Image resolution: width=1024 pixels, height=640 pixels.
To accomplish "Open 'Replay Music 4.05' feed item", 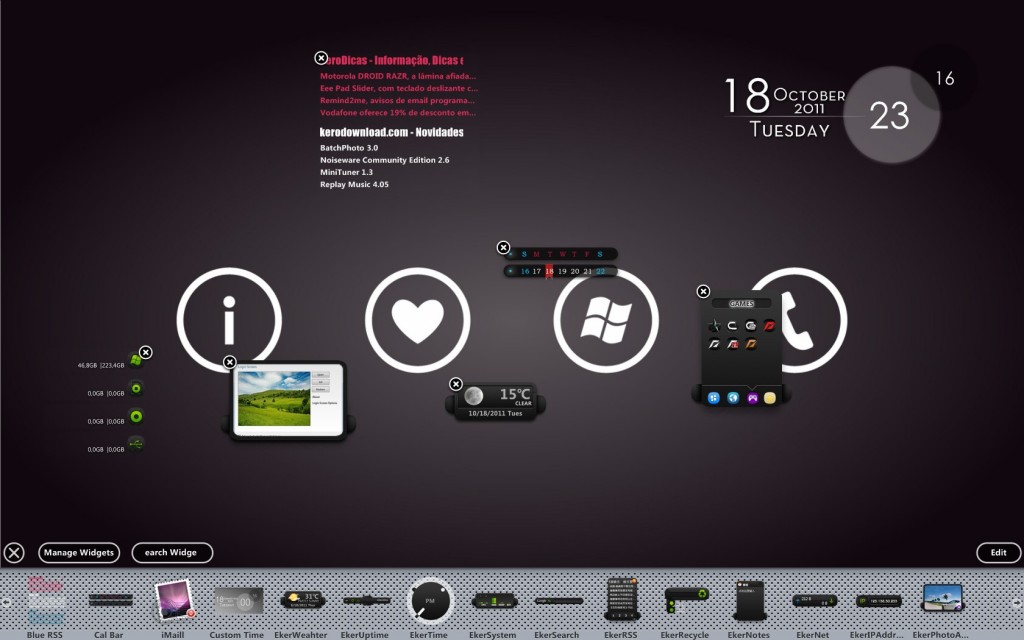I will pos(354,185).
